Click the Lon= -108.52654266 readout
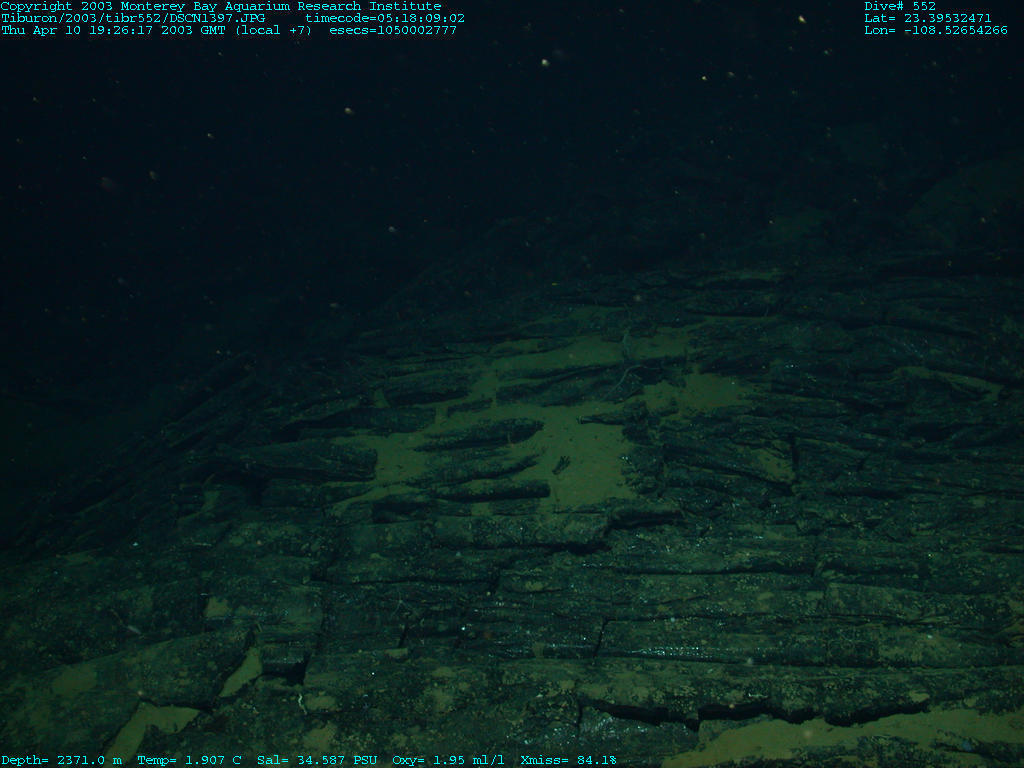The height and width of the screenshot is (768, 1024). click(936, 30)
